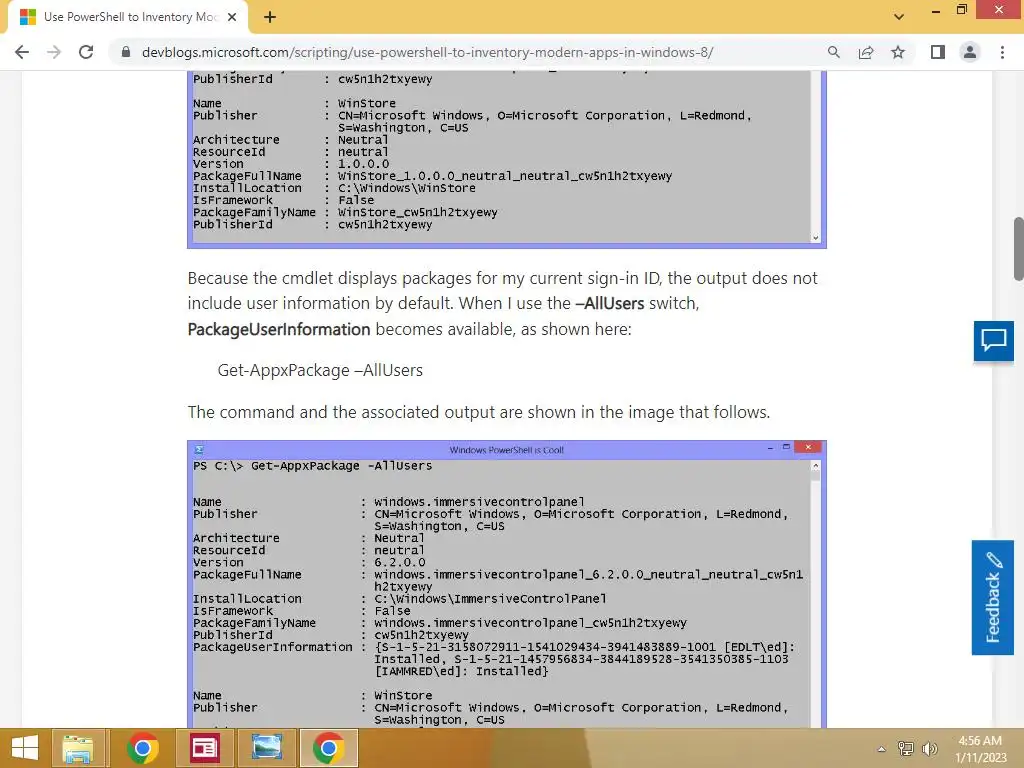Show hidden system tray icons
Viewport: 1024px width, 768px height.
coord(882,749)
